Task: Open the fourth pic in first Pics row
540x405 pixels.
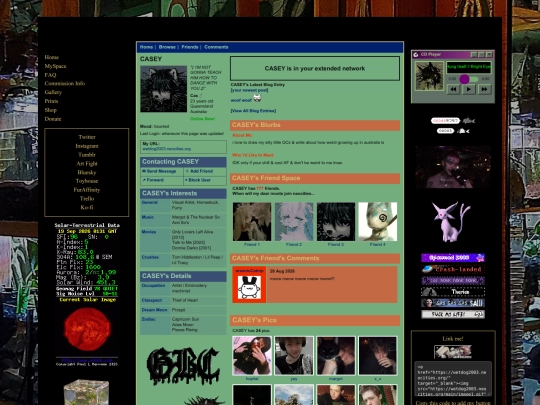Action: tap(378, 356)
